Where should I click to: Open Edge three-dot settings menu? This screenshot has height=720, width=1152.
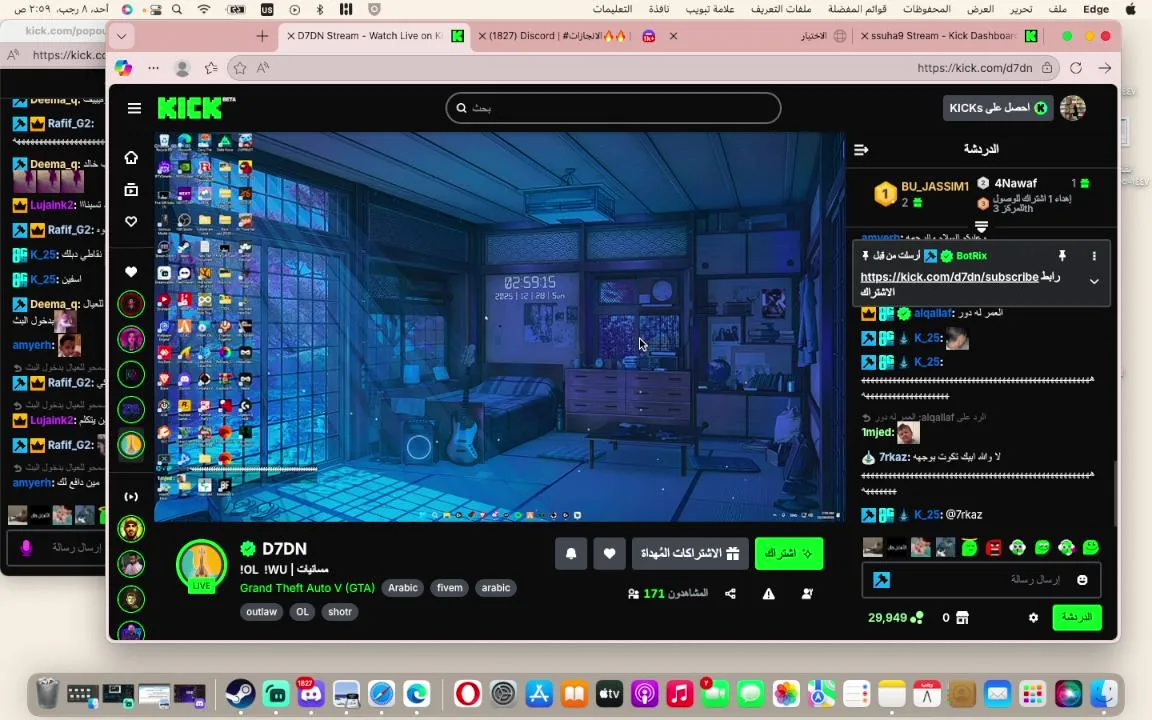153,68
